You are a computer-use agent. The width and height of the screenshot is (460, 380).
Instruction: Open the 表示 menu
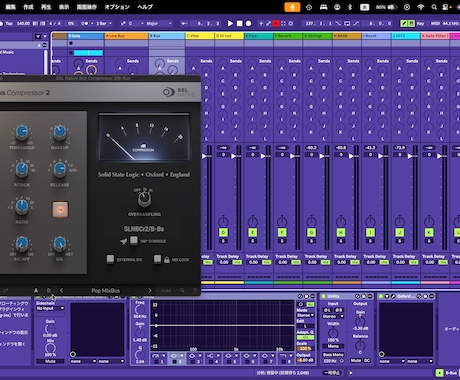tap(64, 7)
